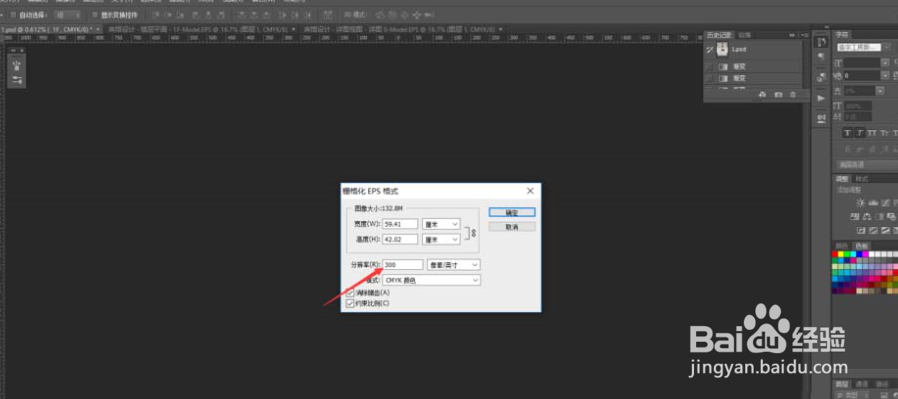The height and width of the screenshot is (399, 898).
Task: Open the 模式 dropdown showing CMYK 颜色
Action: pos(431,280)
